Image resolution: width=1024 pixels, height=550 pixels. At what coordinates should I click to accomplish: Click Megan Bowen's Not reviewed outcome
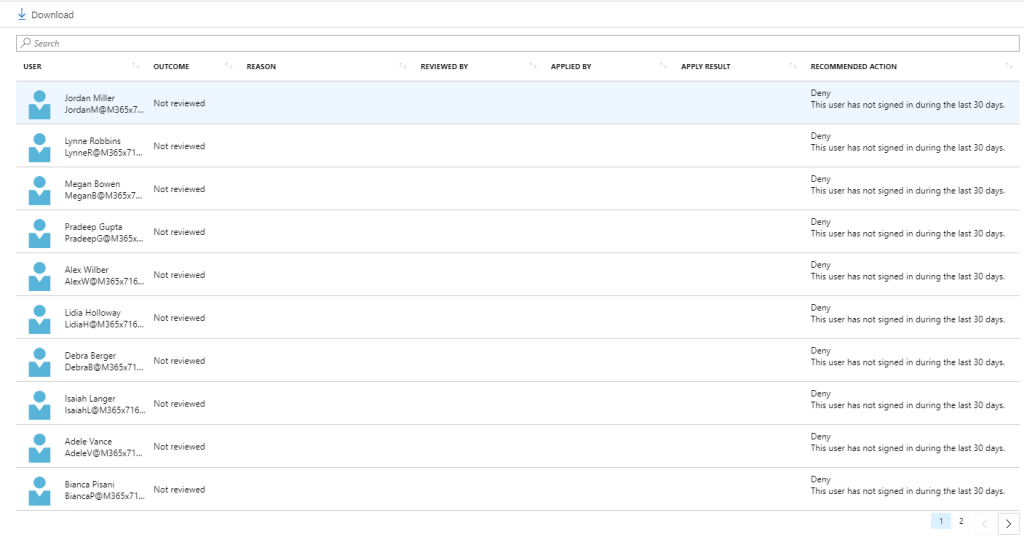(x=179, y=189)
